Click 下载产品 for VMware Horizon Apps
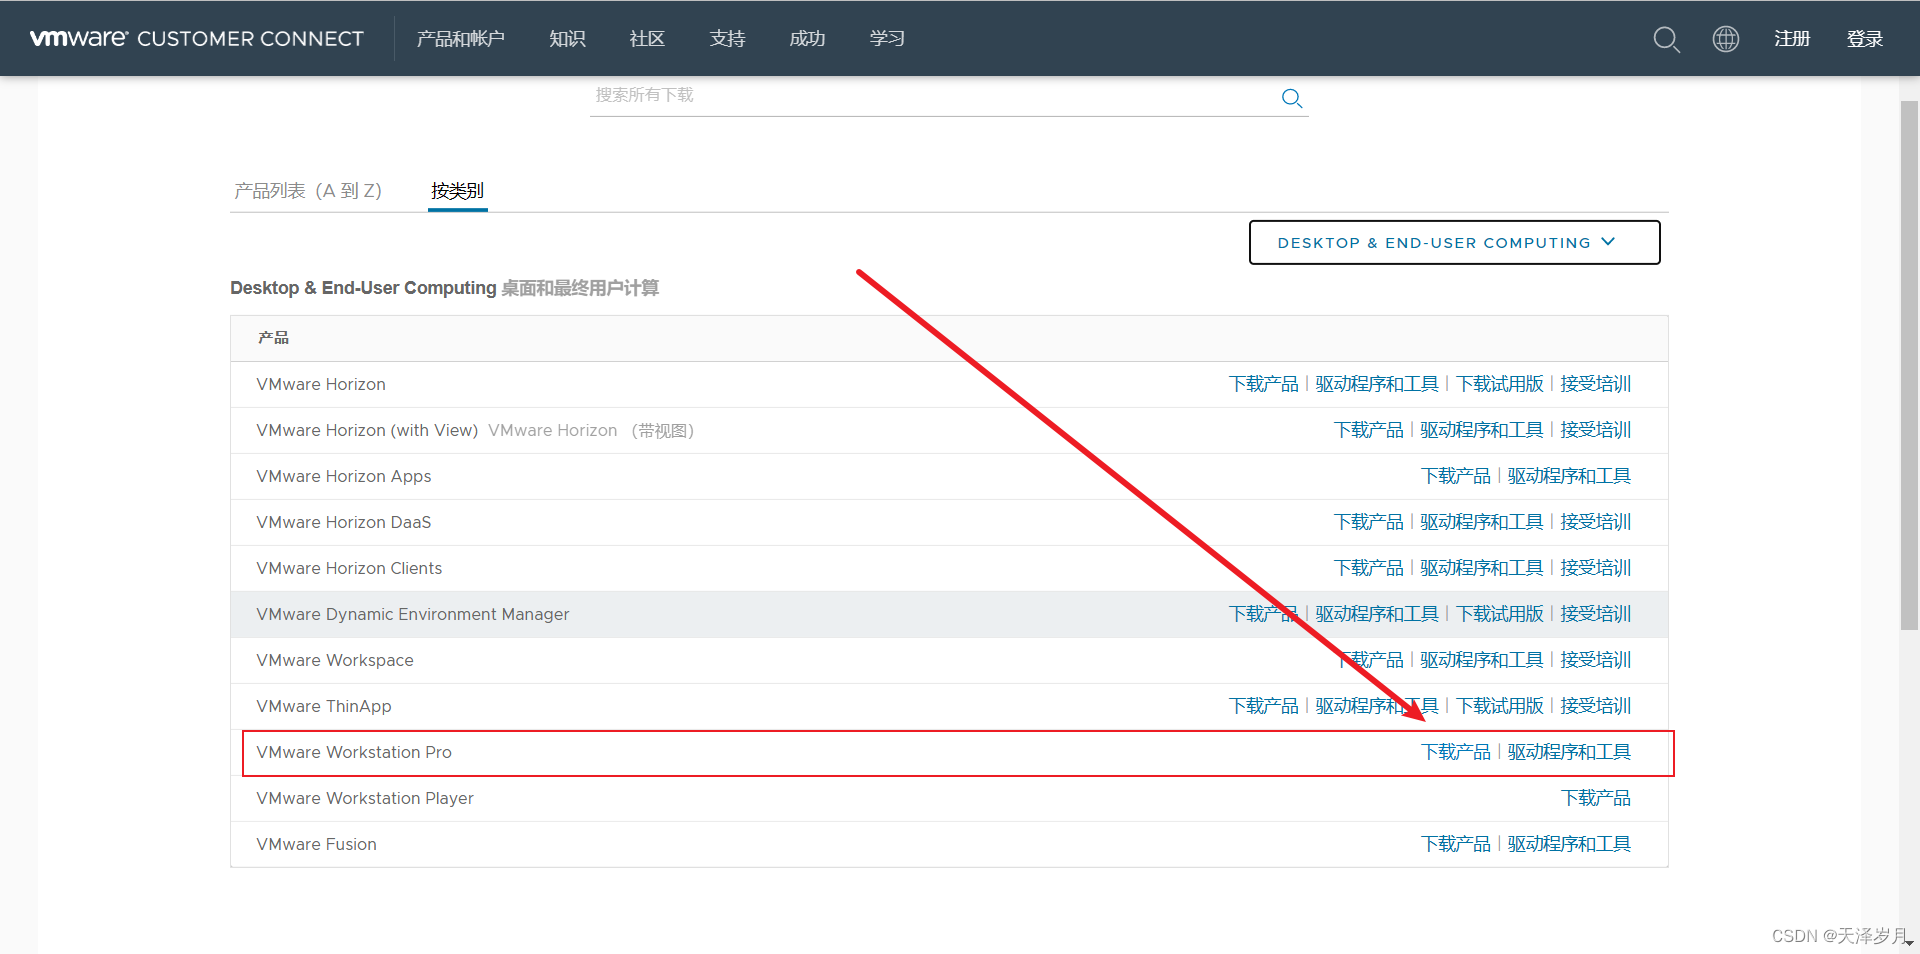The image size is (1920, 954). point(1456,476)
